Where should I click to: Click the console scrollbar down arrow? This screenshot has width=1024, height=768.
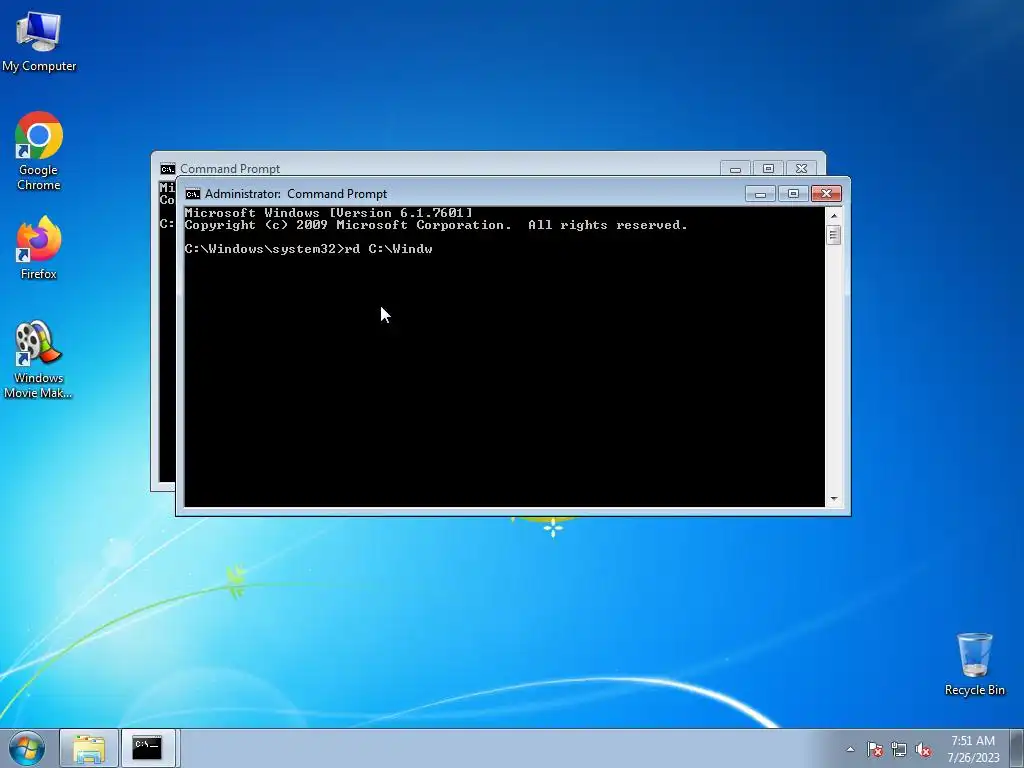[833, 499]
